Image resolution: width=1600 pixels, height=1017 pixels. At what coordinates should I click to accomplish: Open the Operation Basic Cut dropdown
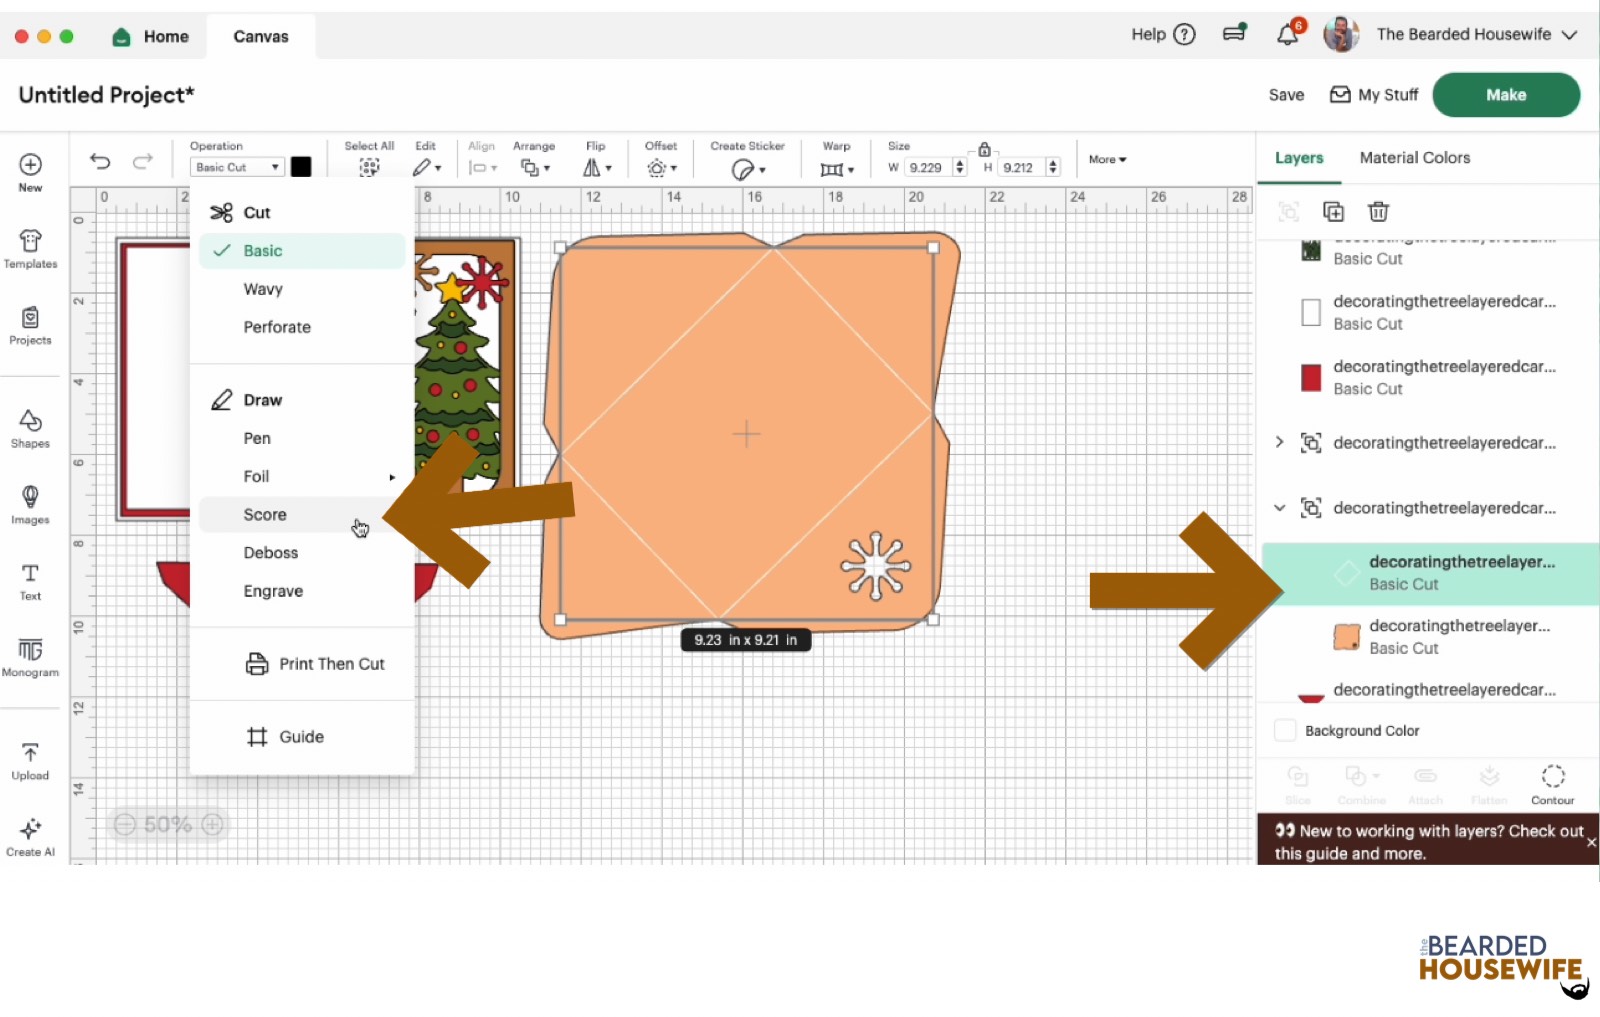[x=237, y=167]
